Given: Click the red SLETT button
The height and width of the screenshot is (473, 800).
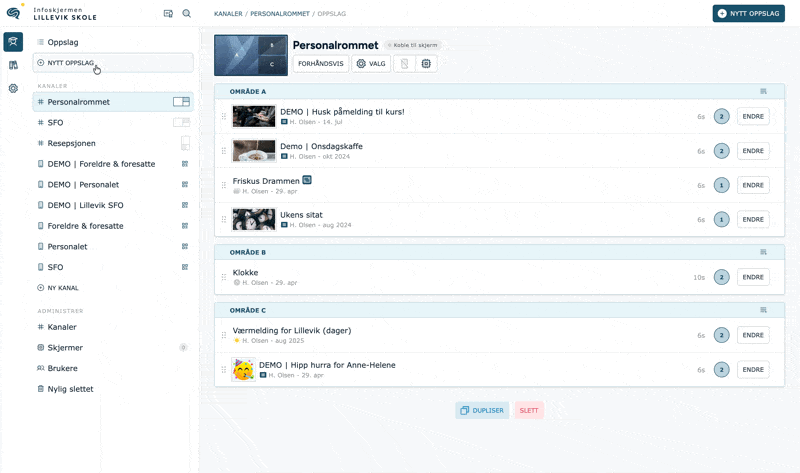Looking at the screenshot, I should coord(529,410).
